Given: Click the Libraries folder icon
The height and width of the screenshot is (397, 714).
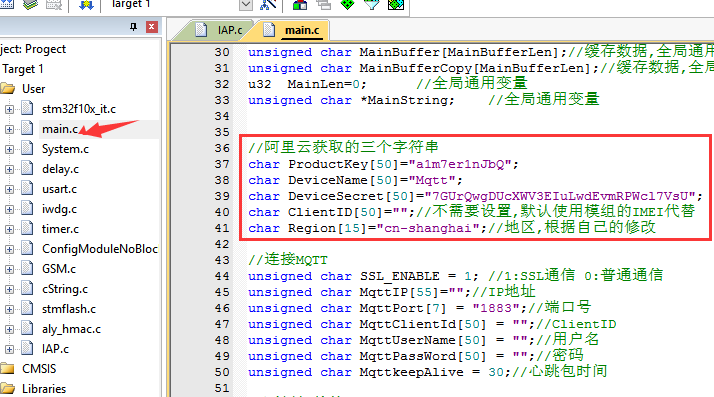Looking at the screenshot, I should pos(8,388).
